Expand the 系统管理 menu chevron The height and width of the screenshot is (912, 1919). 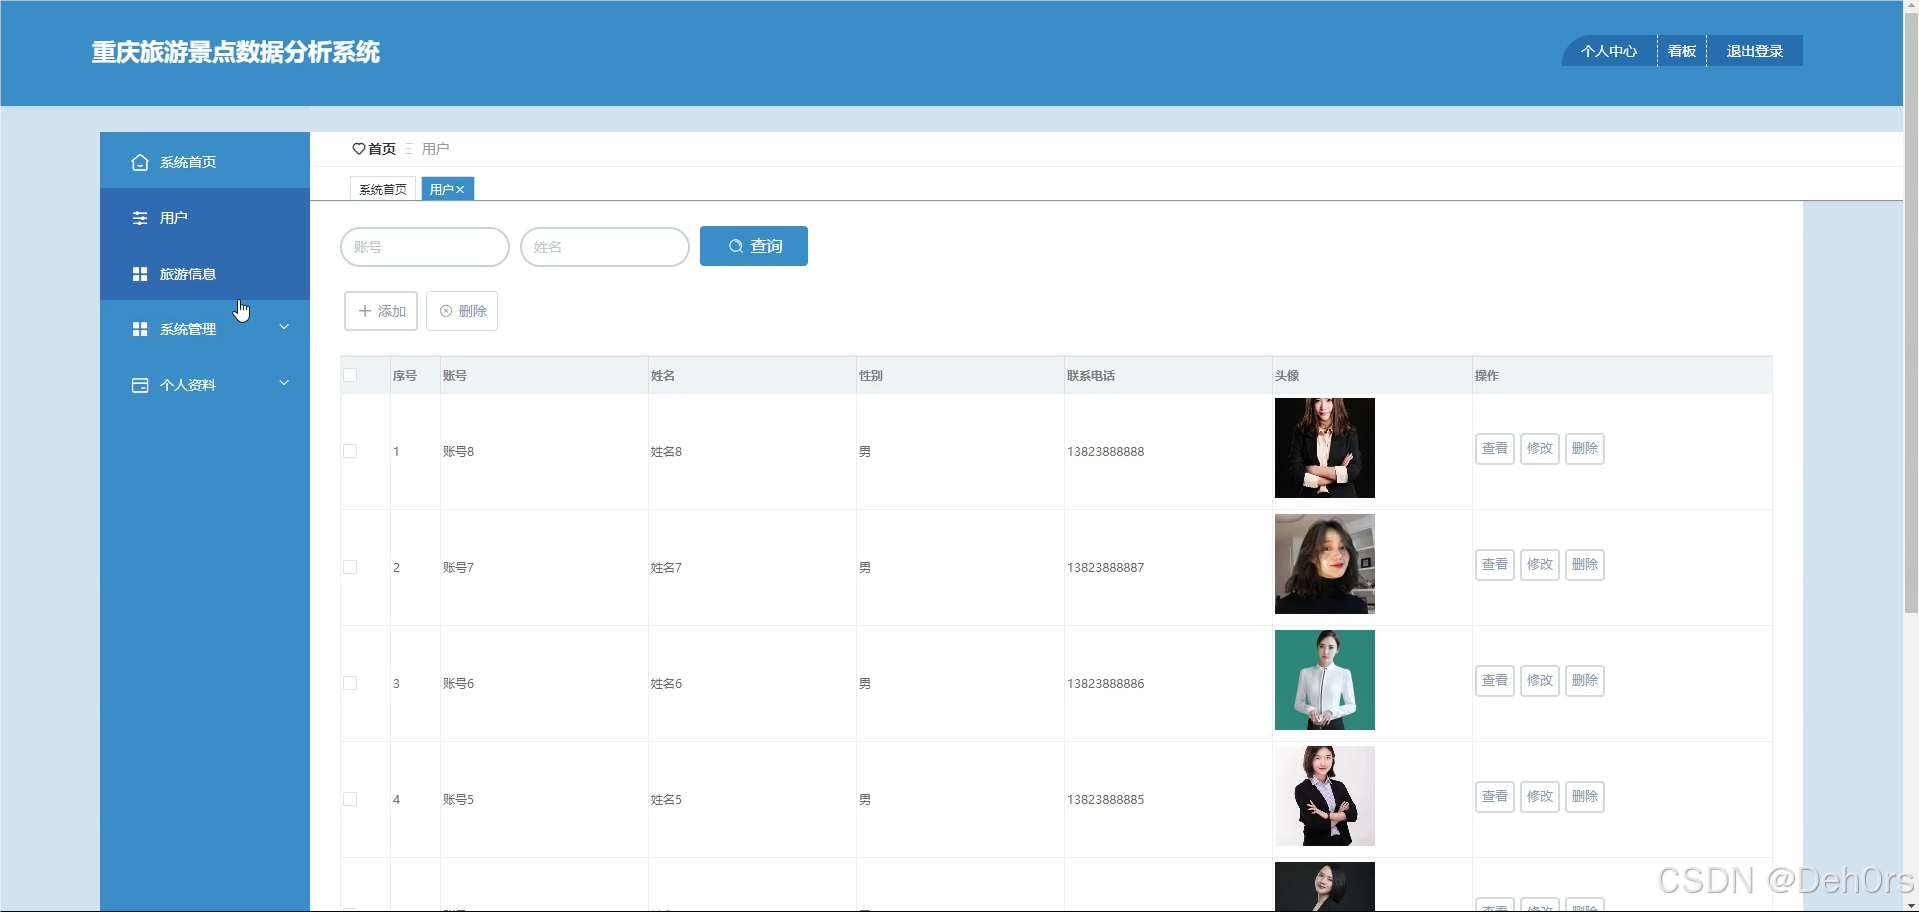(x=284, y=327)
